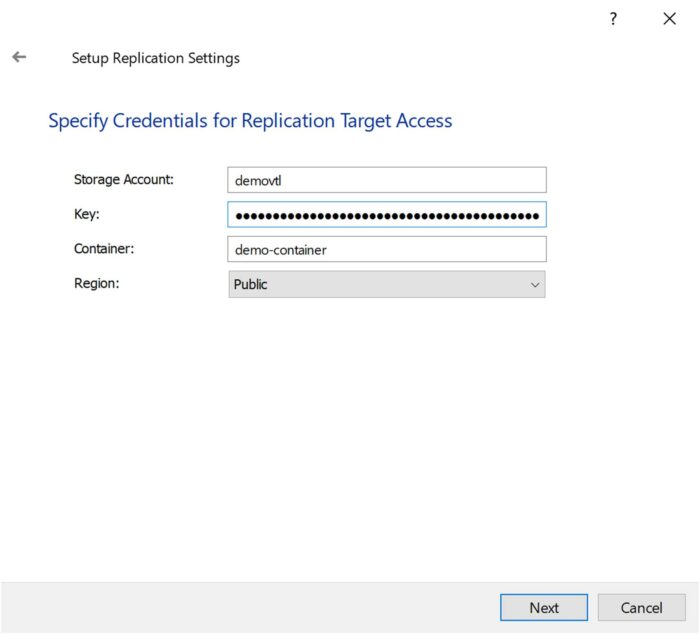Click the Container label text

pyautogui.click(x=105, y=249)
